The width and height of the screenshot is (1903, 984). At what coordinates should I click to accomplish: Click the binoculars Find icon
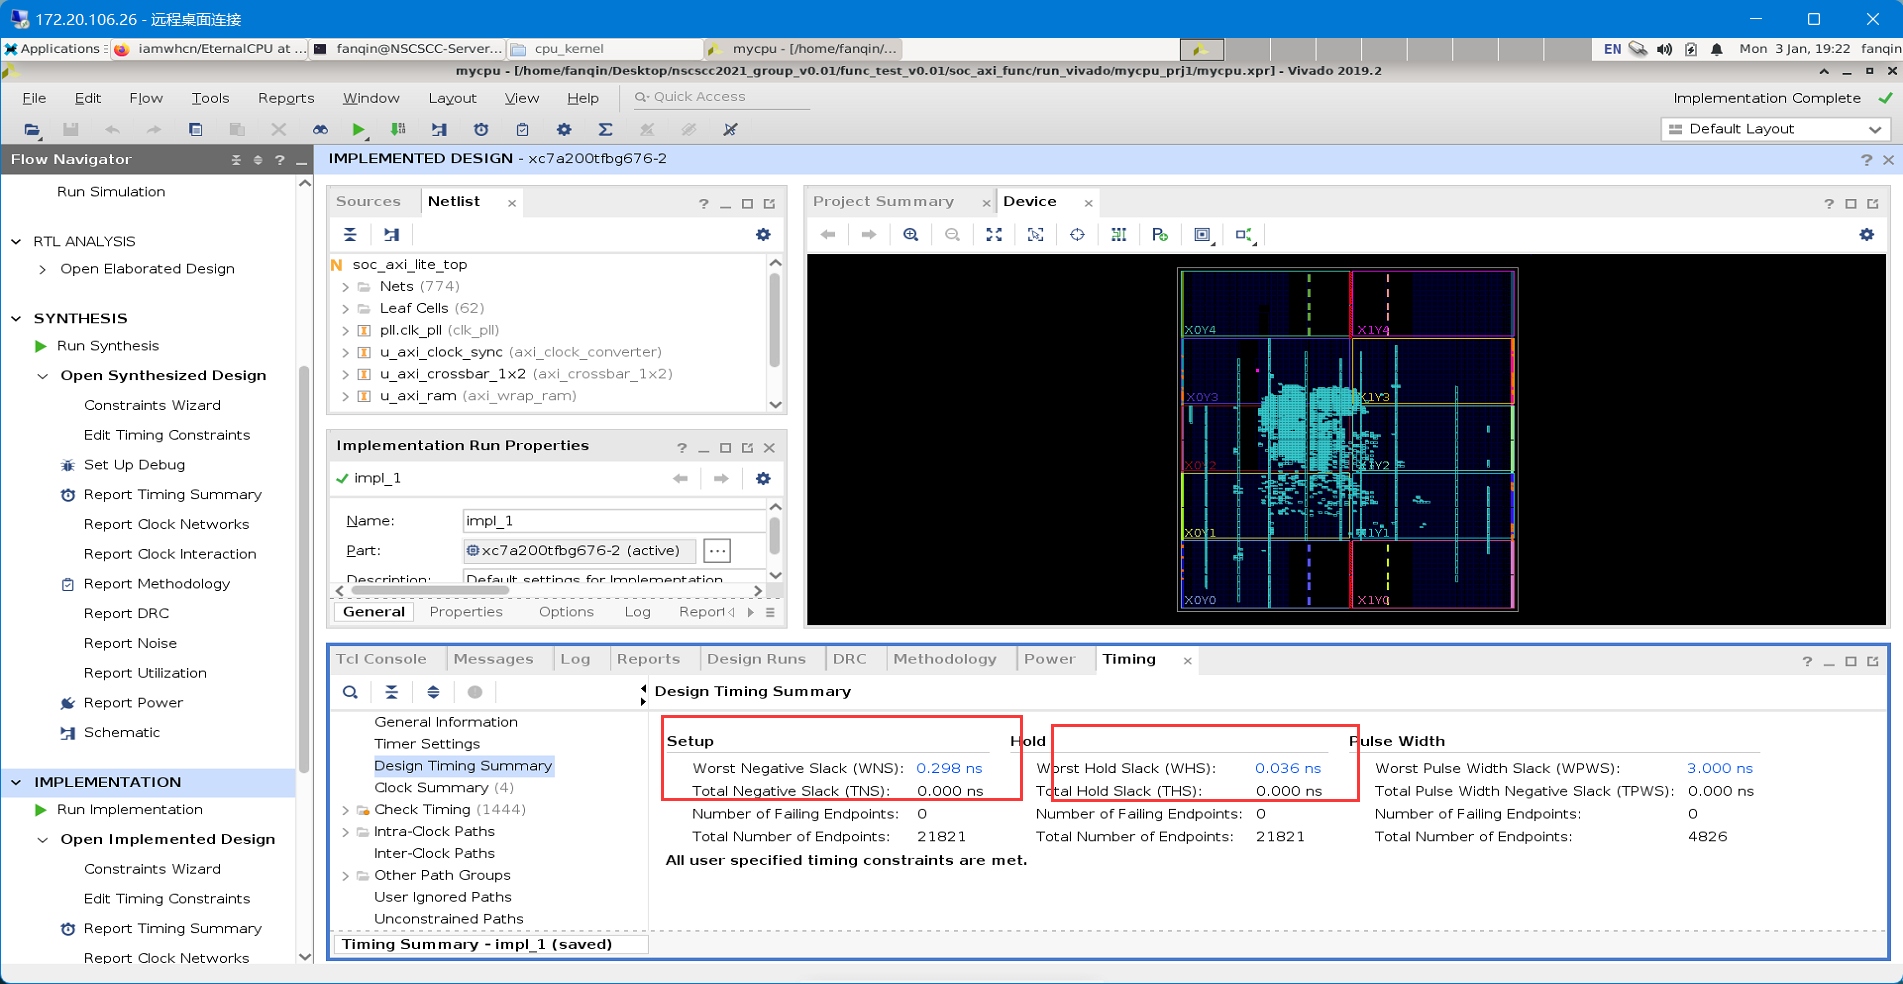coord(320,129)
